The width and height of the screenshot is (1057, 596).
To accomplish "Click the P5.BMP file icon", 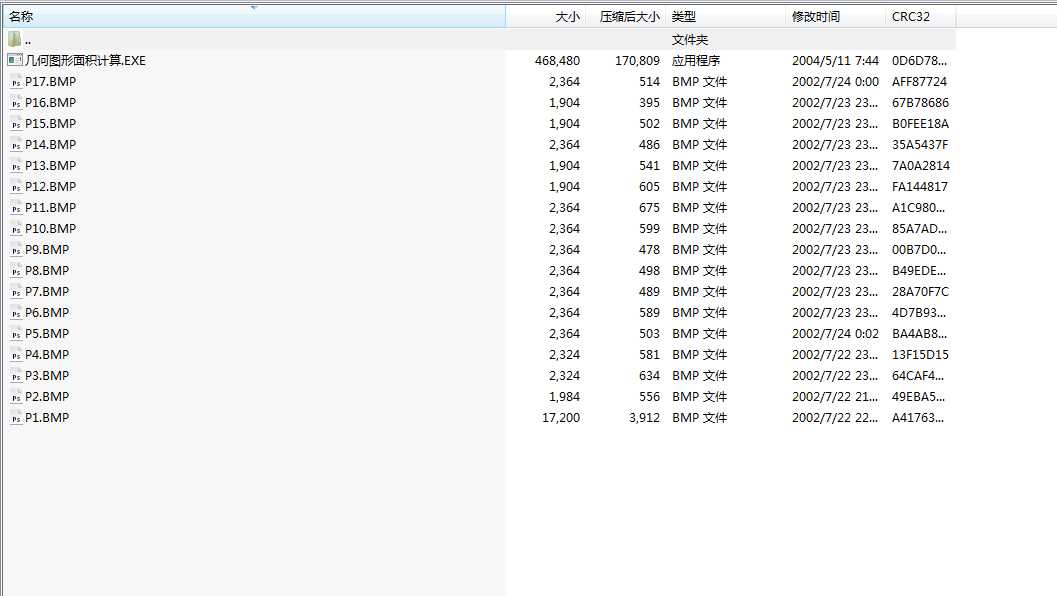I will pos(16,334).
